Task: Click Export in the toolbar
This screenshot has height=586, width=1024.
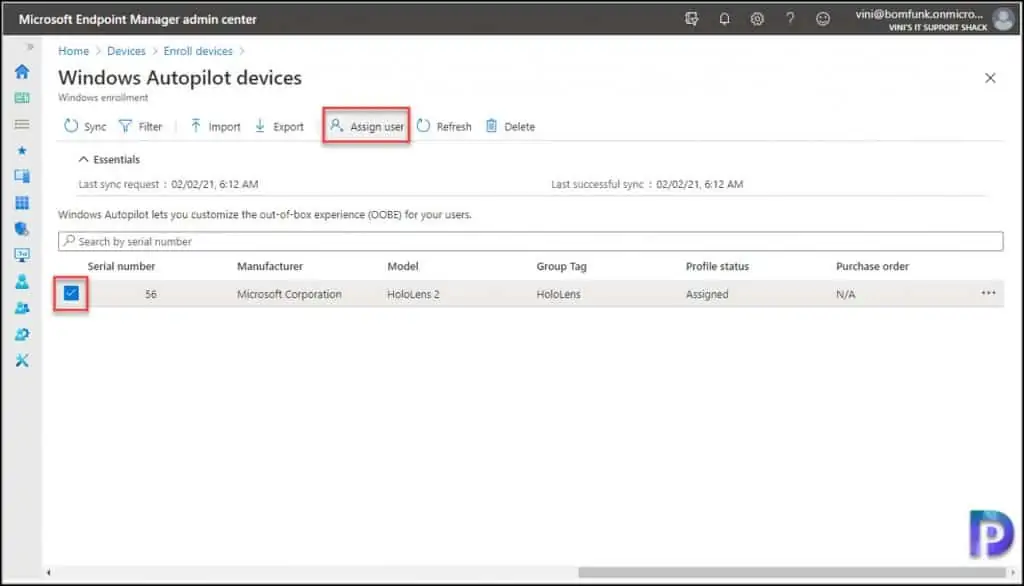Action: 279,126
